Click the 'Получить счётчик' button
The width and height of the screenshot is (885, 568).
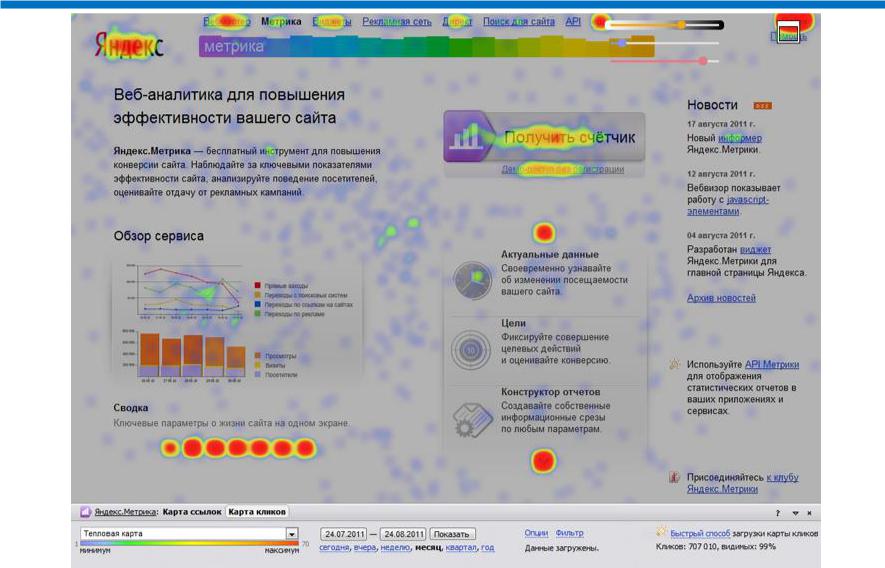pyautogui.click(x=544, y=137)
